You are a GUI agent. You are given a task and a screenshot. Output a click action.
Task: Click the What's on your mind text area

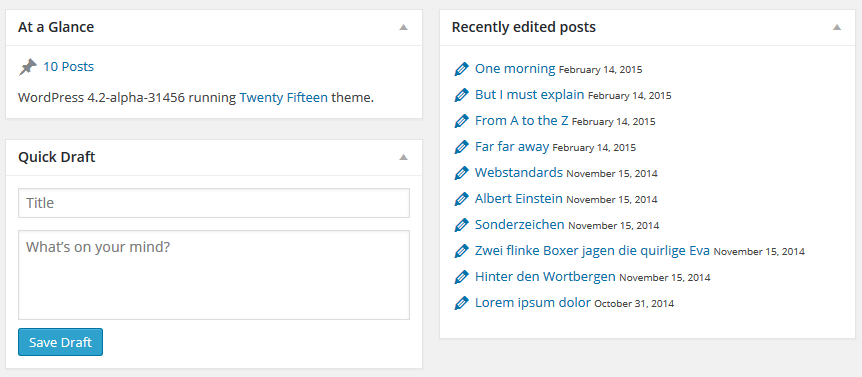(x=214, y=275)
